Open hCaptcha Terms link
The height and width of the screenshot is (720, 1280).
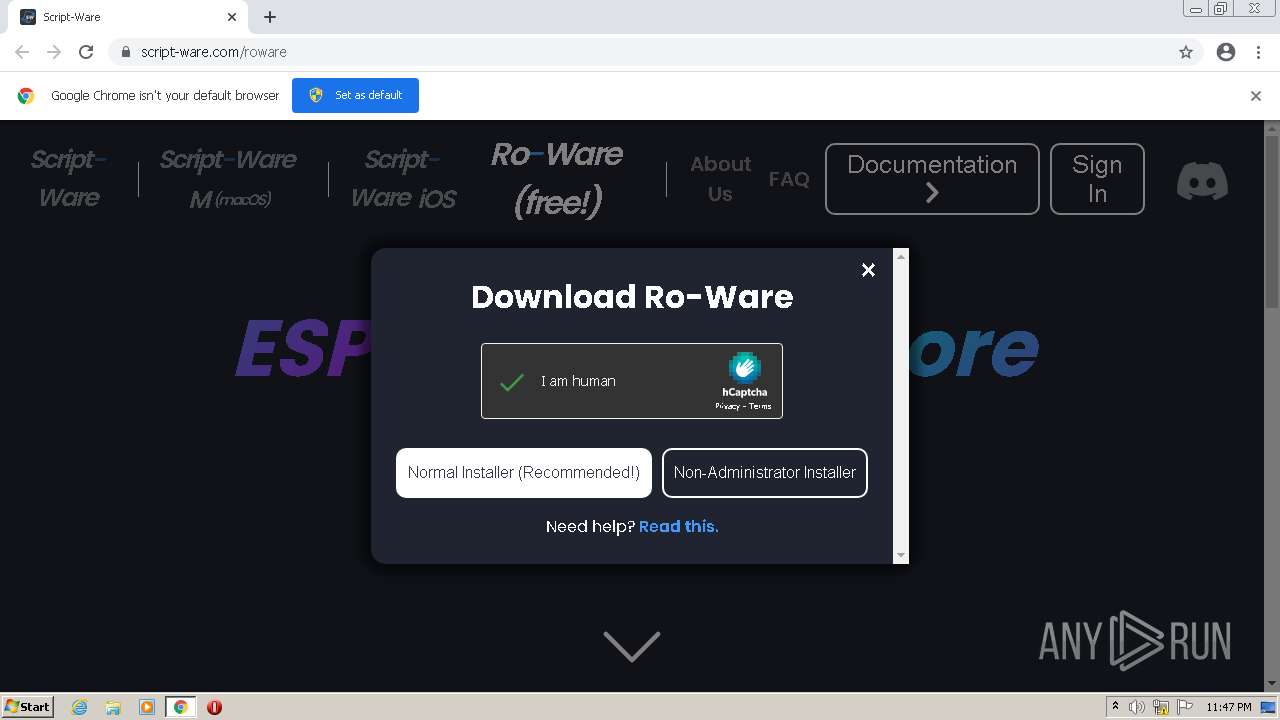click(760, 406)
